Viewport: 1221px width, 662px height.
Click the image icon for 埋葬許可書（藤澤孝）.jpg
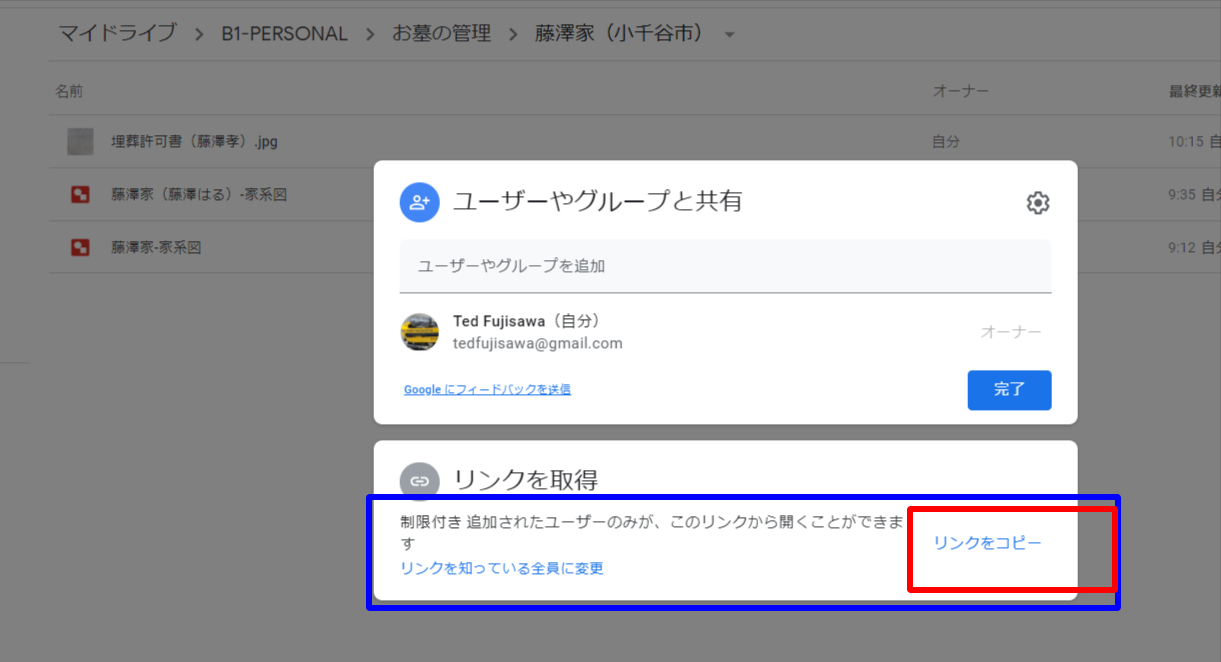tap(79, 141)
